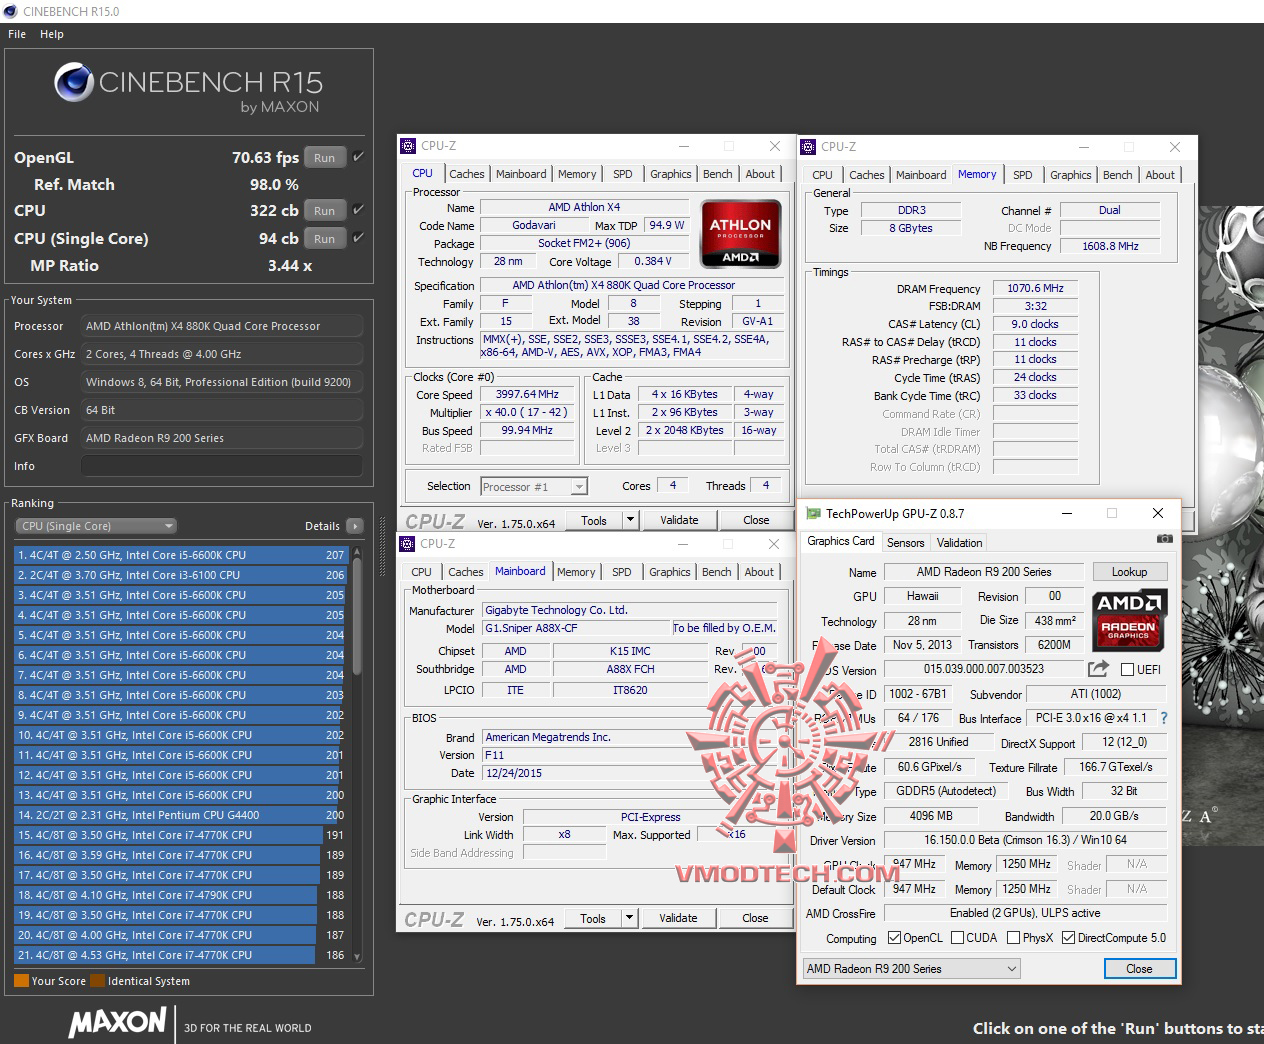
Task: Click the DRAM Frequency 1070.6 MHz value
Action: pos(1036,288)
